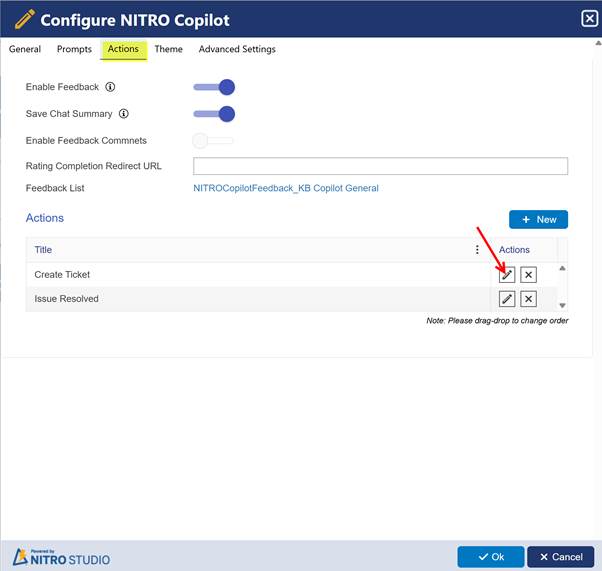The height and width of the screenshot is (571, 602).
Task: Confirm settings with Ok button
Action: tap(490, 557)
